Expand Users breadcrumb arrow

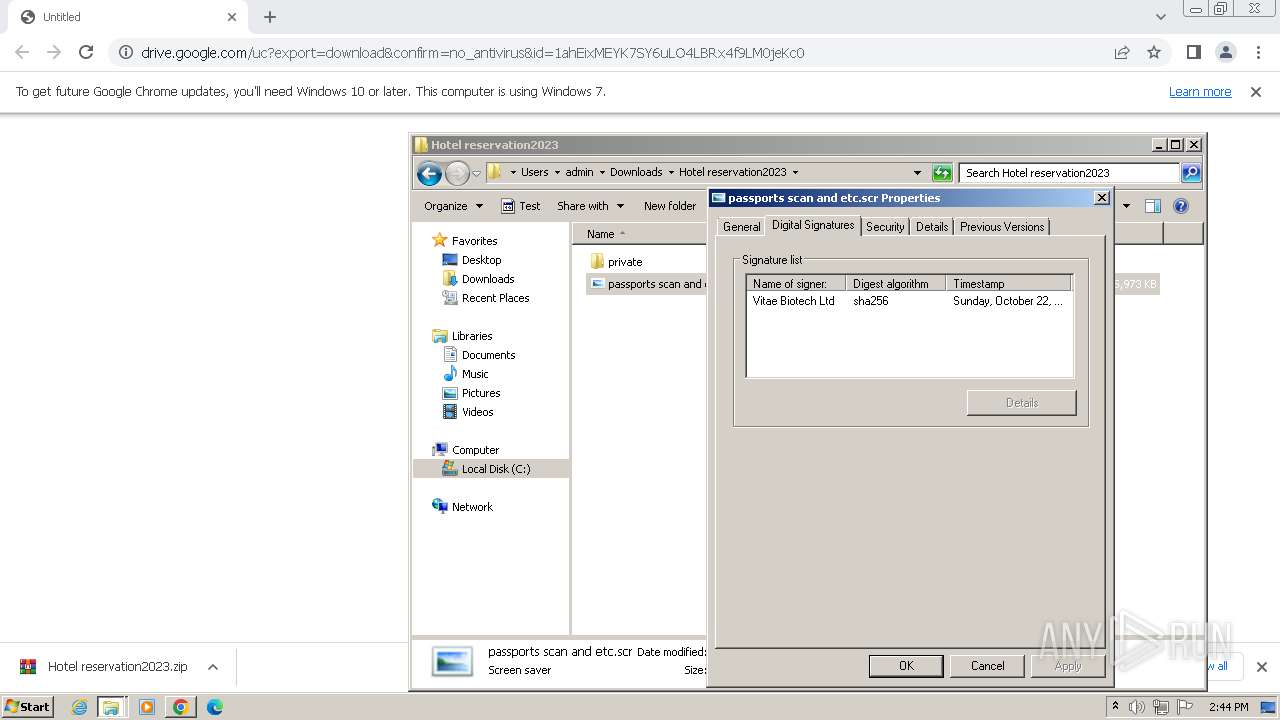pos(558,172)
